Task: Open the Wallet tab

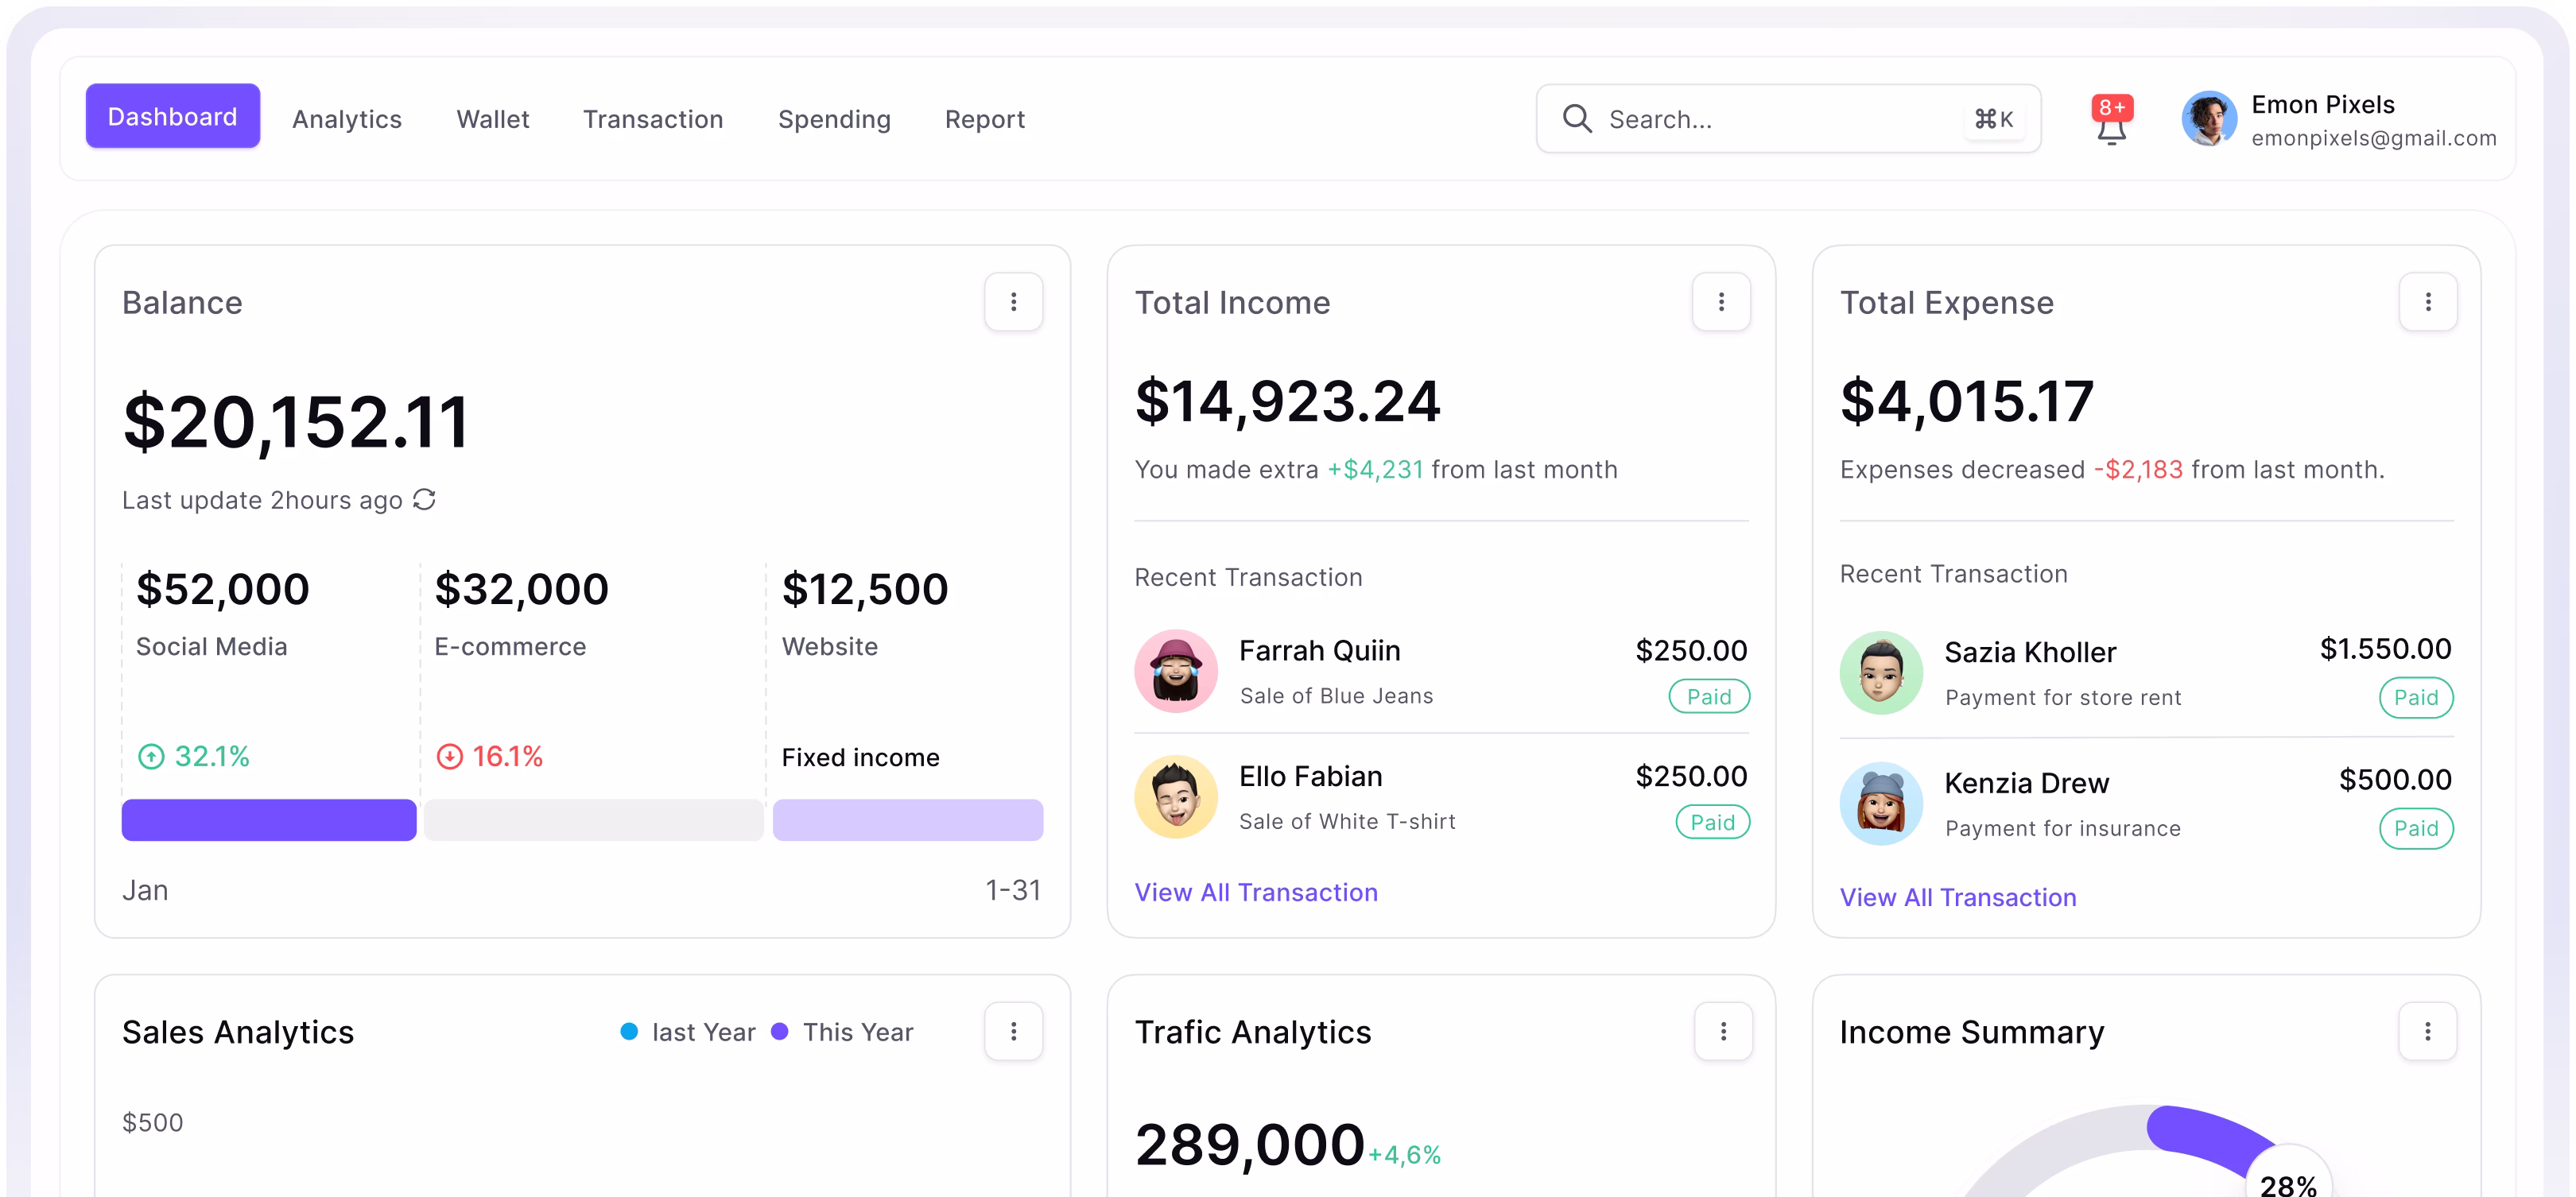Action: (x=492, y=119)
